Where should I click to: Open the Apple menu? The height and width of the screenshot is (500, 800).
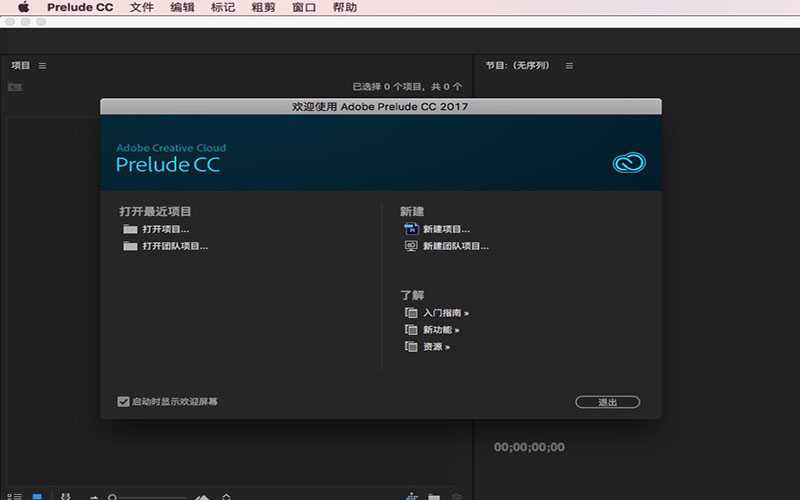pos(23,7)
